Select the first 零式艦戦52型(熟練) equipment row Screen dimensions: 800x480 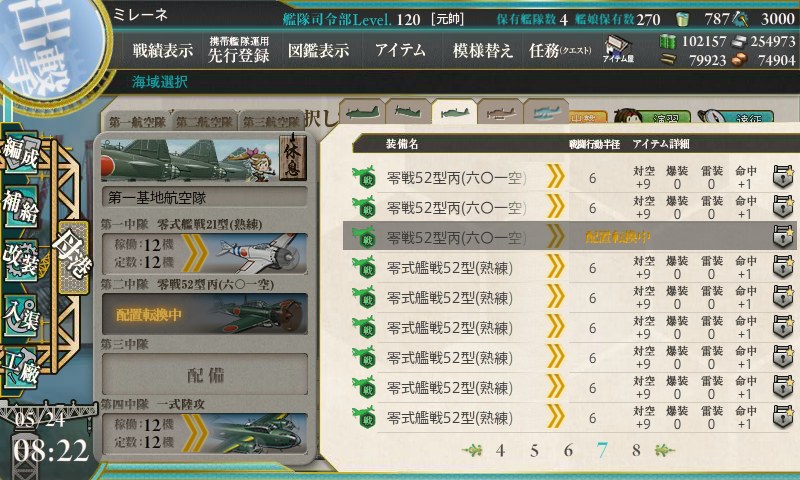tap(569, 267)
